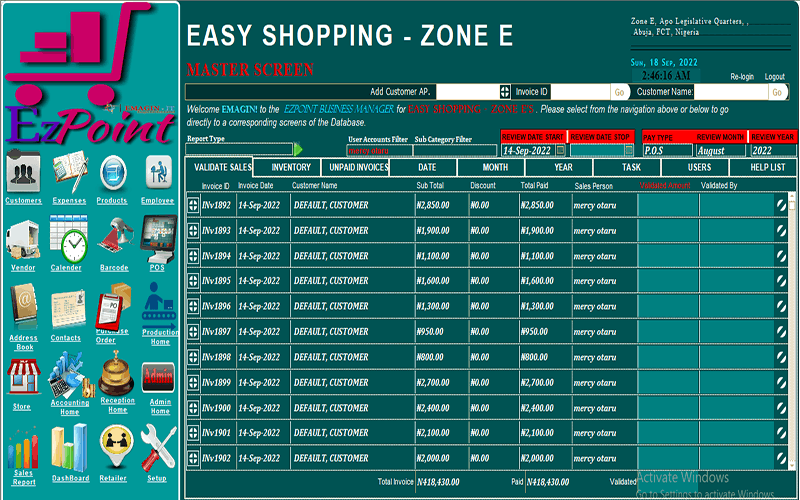Open the Sales Report chart icon
Image resolution: width=800 pixels, height=500 pixels.
click(23, 447)
